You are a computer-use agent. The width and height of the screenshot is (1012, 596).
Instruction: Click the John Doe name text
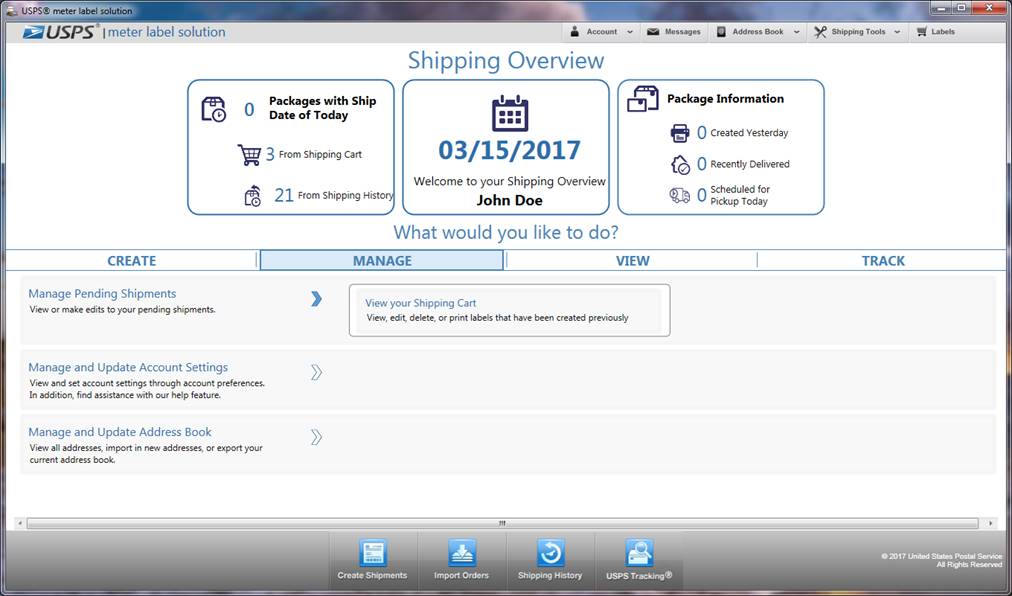pyautogui.click(x=509, y=200)
